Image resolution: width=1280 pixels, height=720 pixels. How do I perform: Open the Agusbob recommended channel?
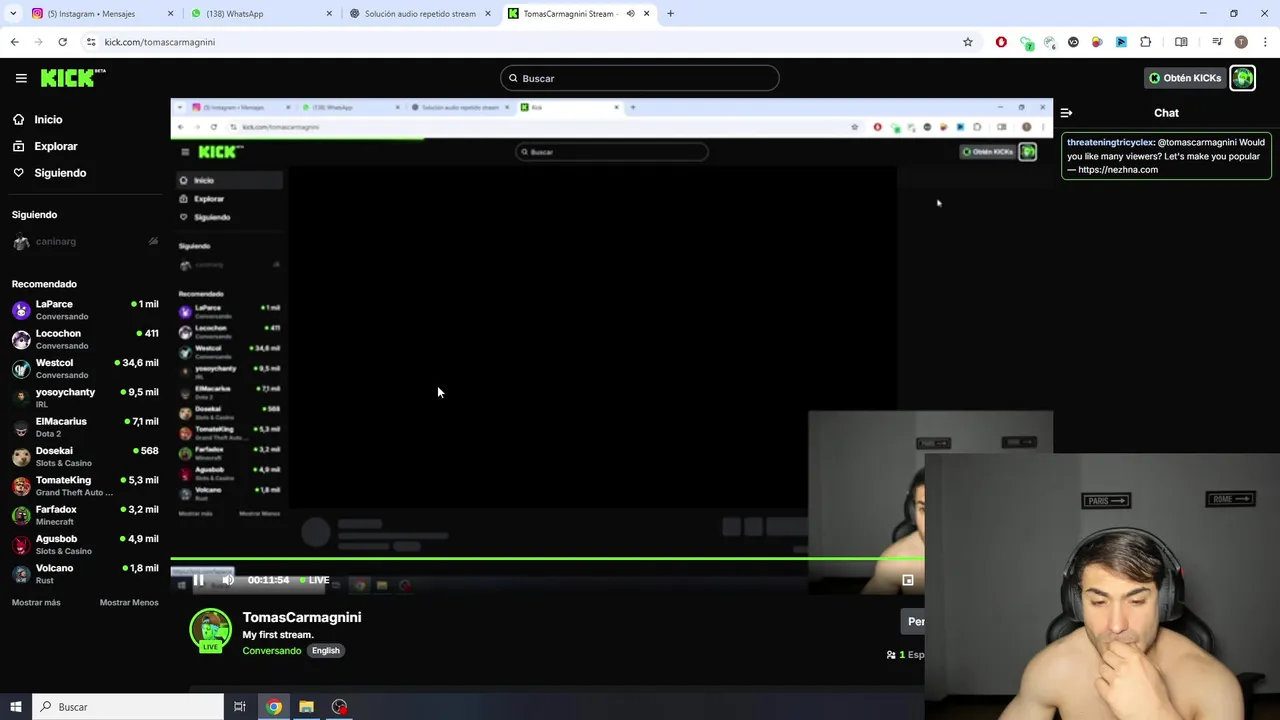(85, 544)
